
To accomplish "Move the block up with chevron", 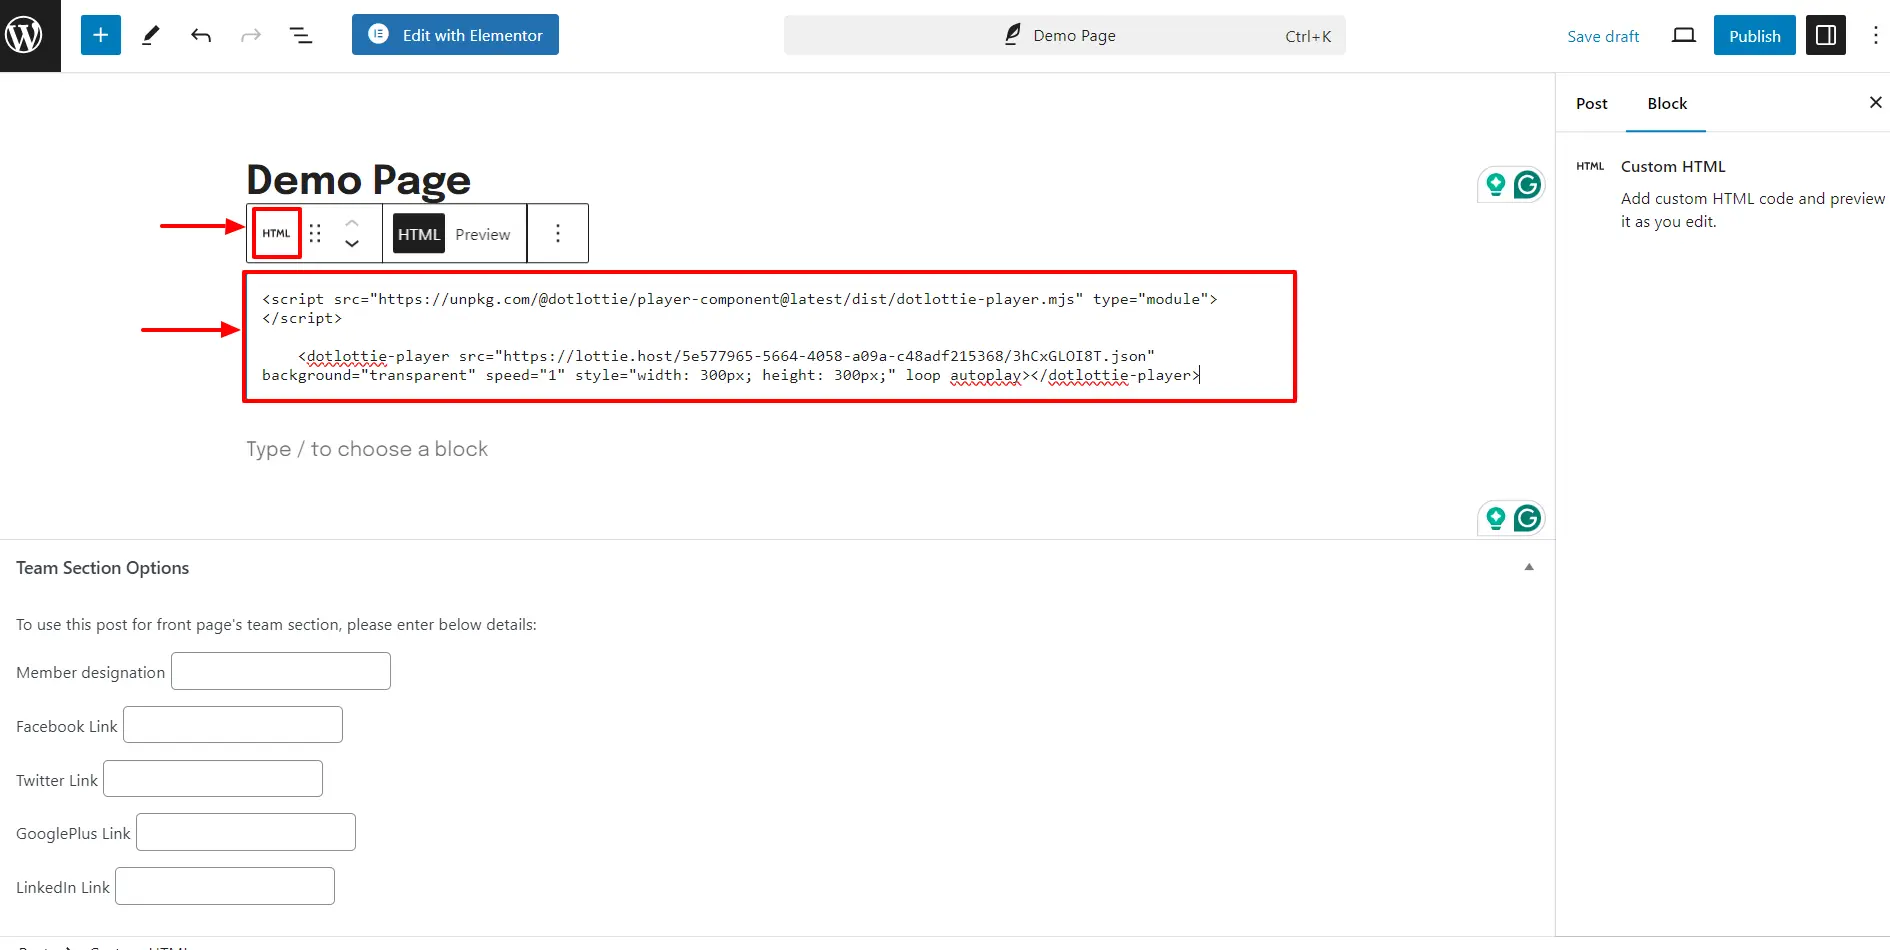I will tap(352, 222).
